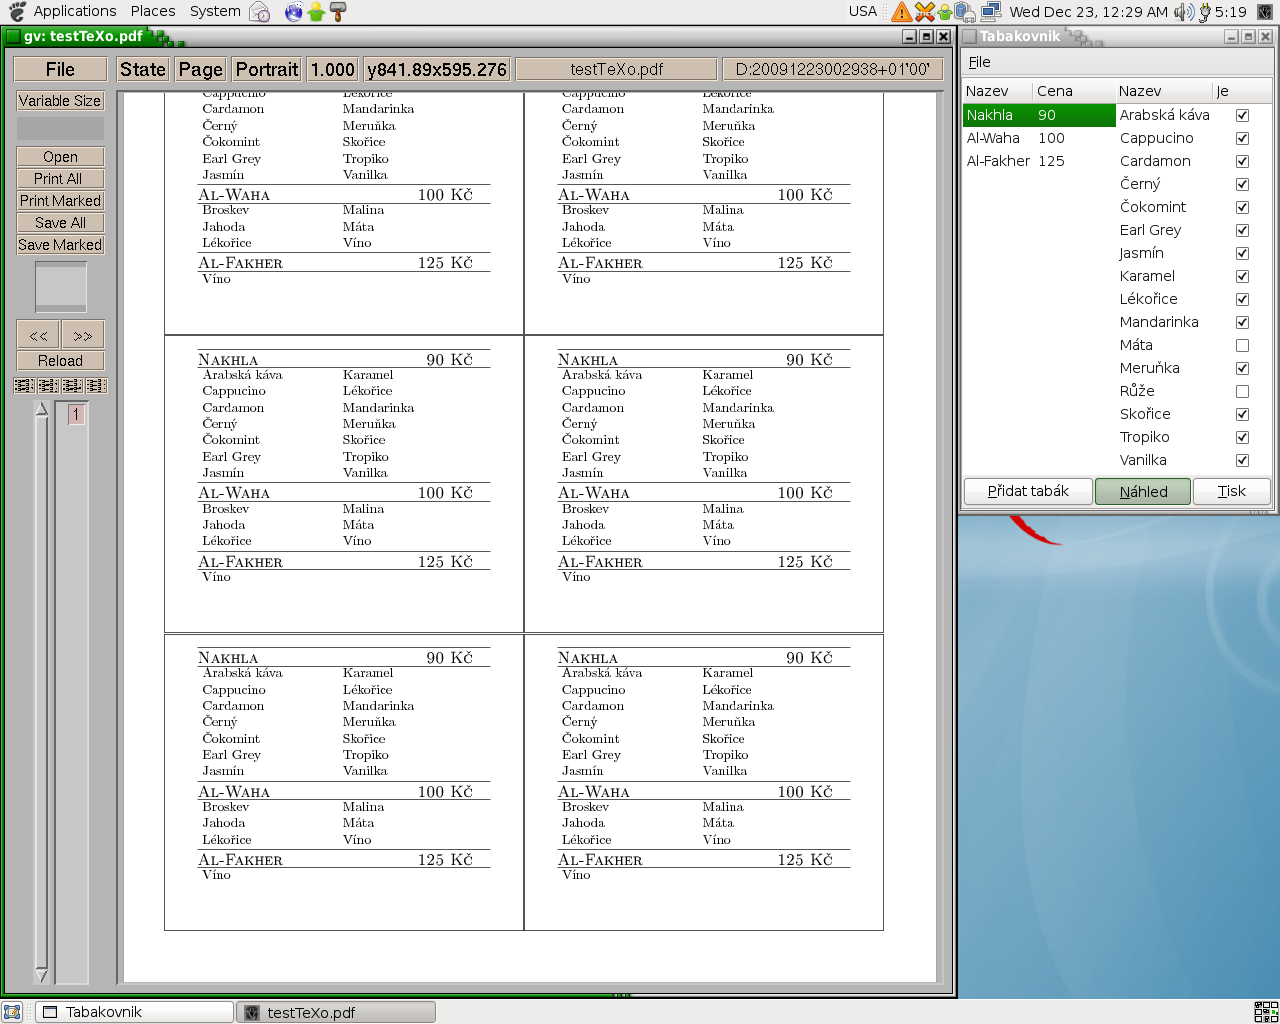Open the mail envelope launcher in top panel
Viewport: 1280px width, 1024px height.
coord(259,12)
